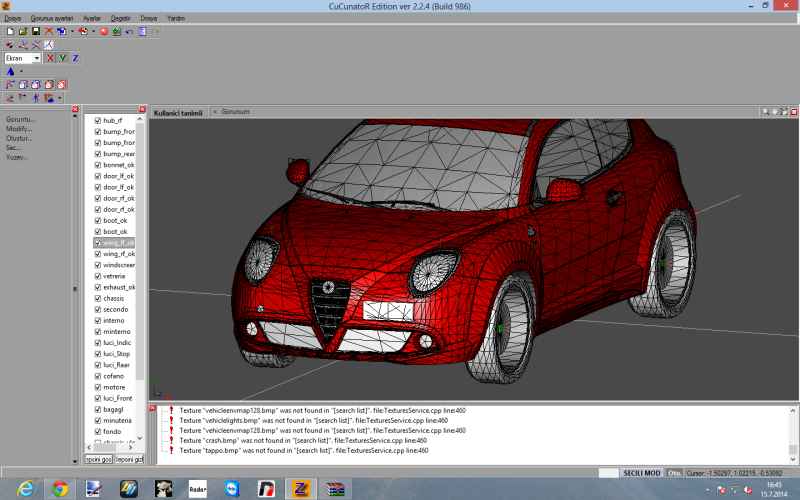
Task: Uncheck the bonnet_ok object checkbox
Action: (x=98, y=165)
